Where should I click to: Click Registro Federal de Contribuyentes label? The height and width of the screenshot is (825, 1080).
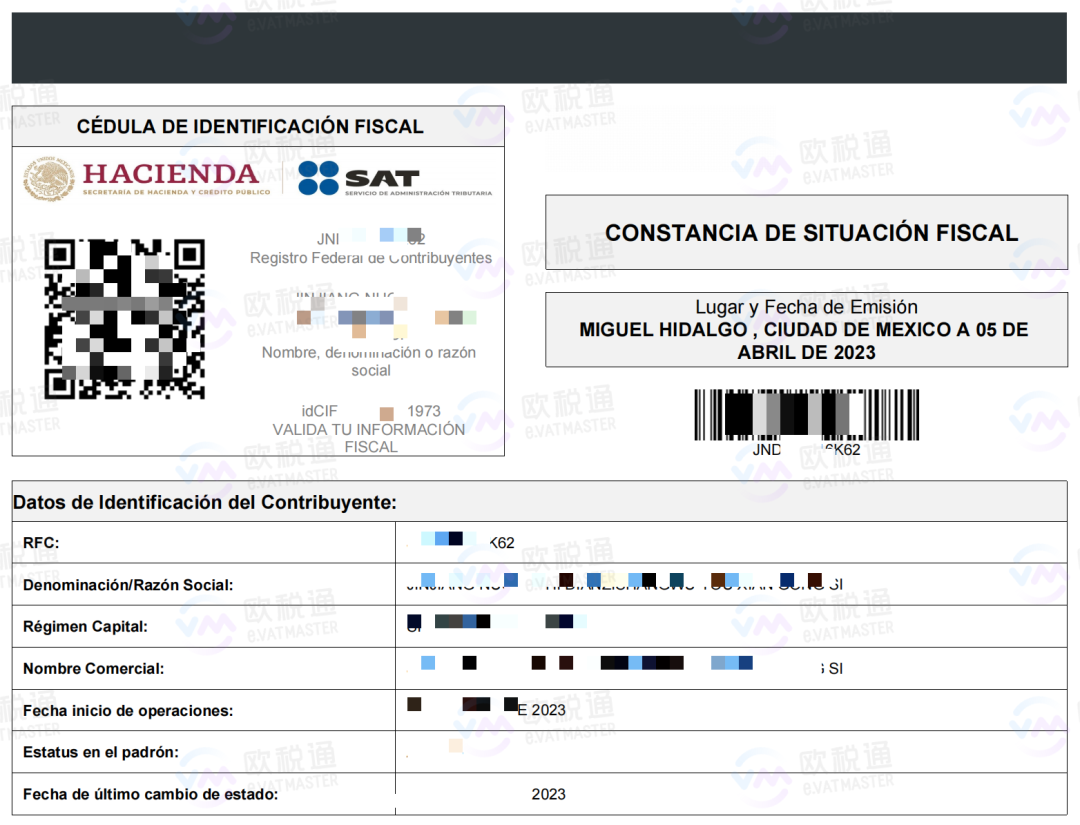(371, 258)
